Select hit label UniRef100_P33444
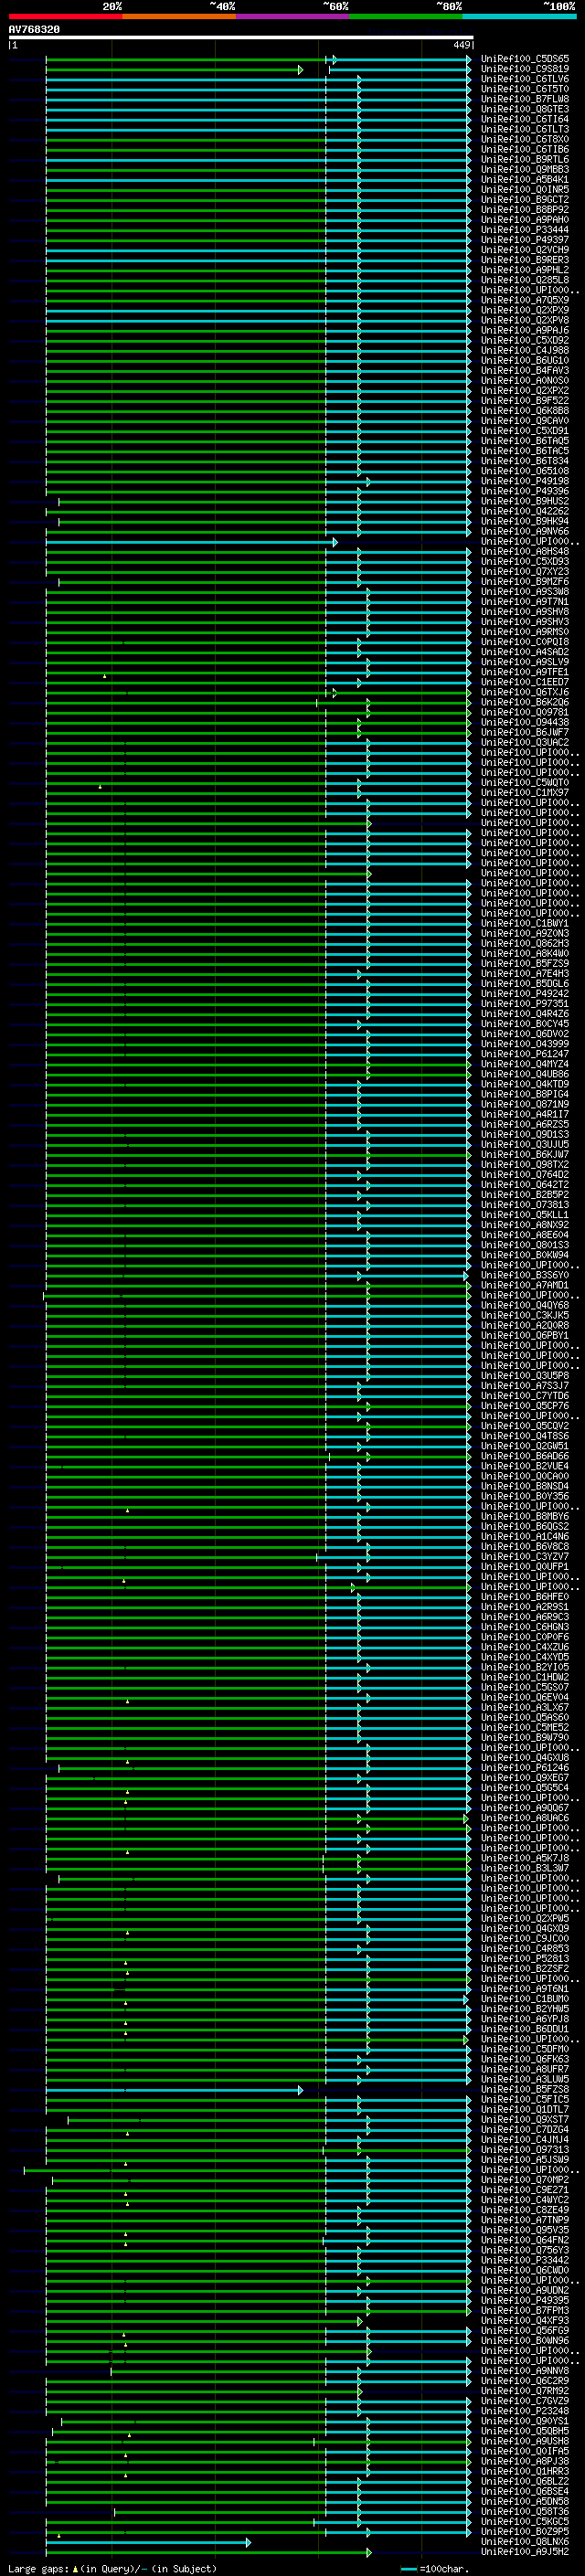Viewport: 585px width, 2576px height. click(525, 230)
